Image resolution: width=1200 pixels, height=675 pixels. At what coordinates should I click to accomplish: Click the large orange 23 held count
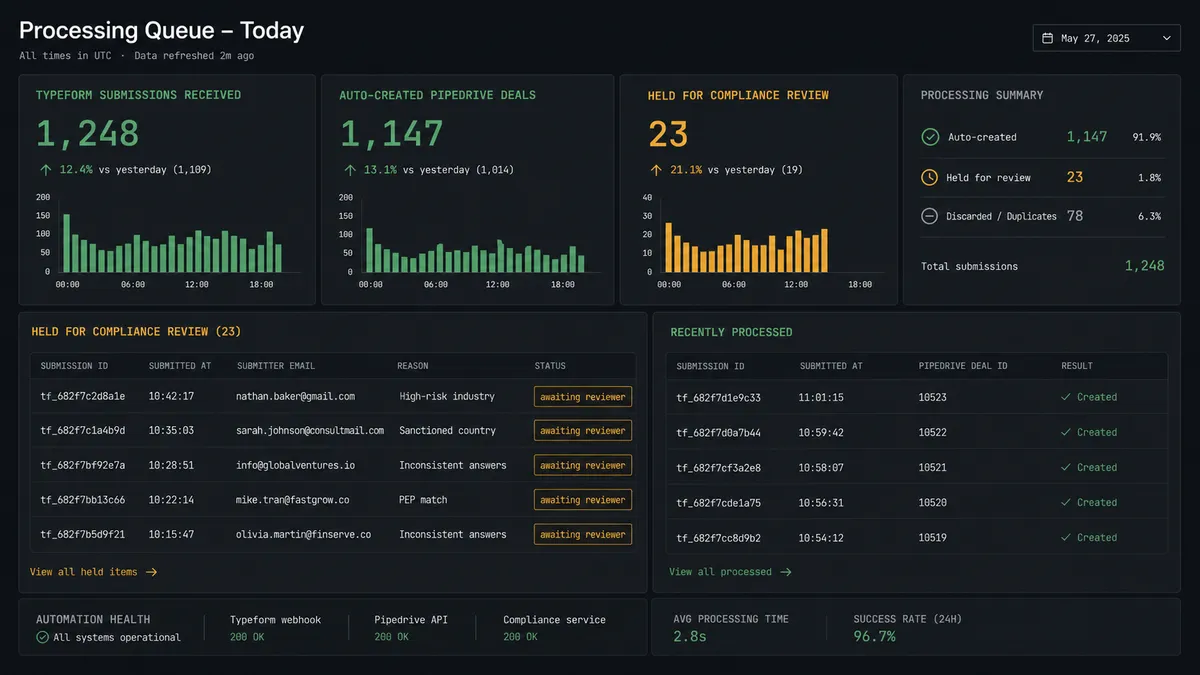pos(670,134)
